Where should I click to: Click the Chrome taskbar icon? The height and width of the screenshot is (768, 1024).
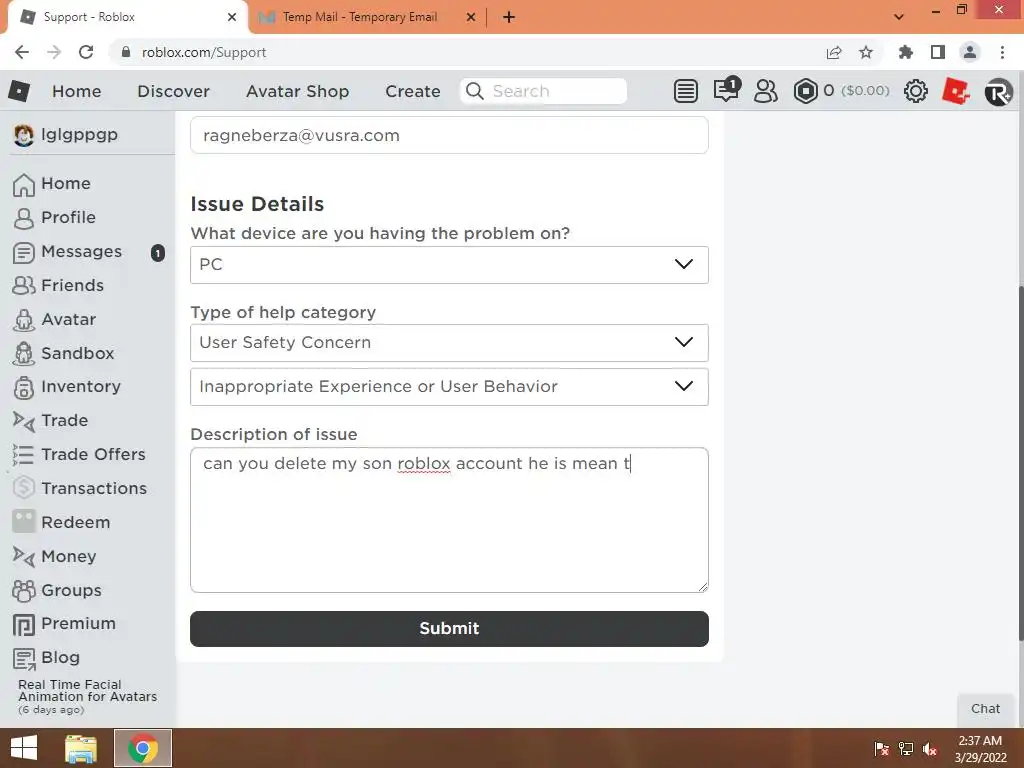click(x=143, y=748)
